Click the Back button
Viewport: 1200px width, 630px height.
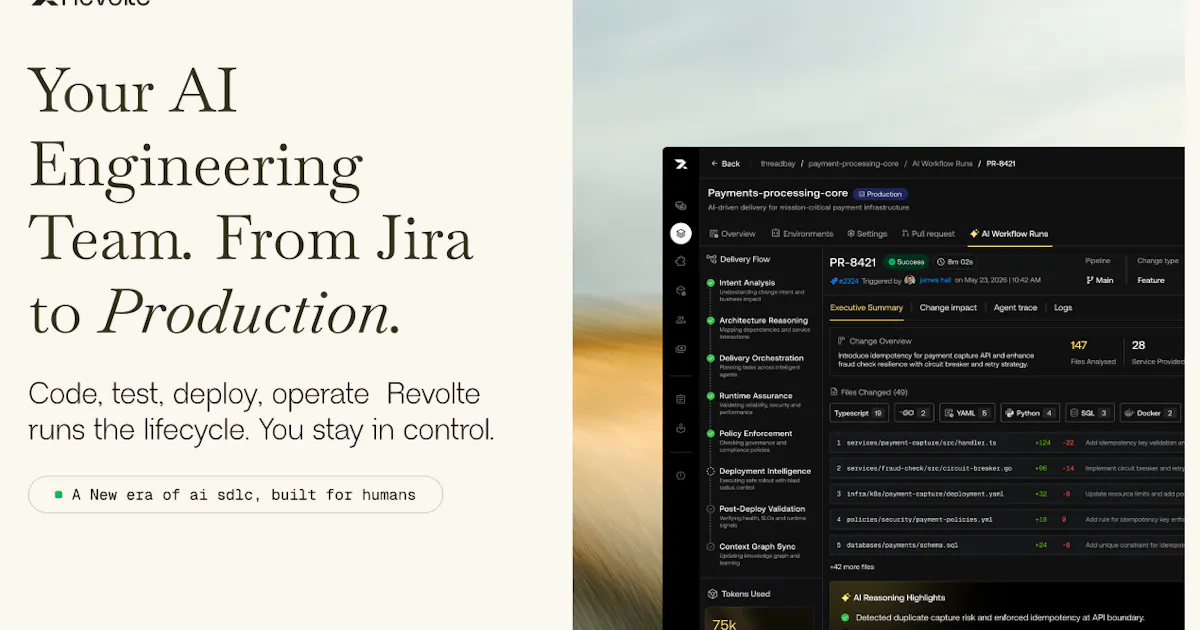(x=726, y=163)
